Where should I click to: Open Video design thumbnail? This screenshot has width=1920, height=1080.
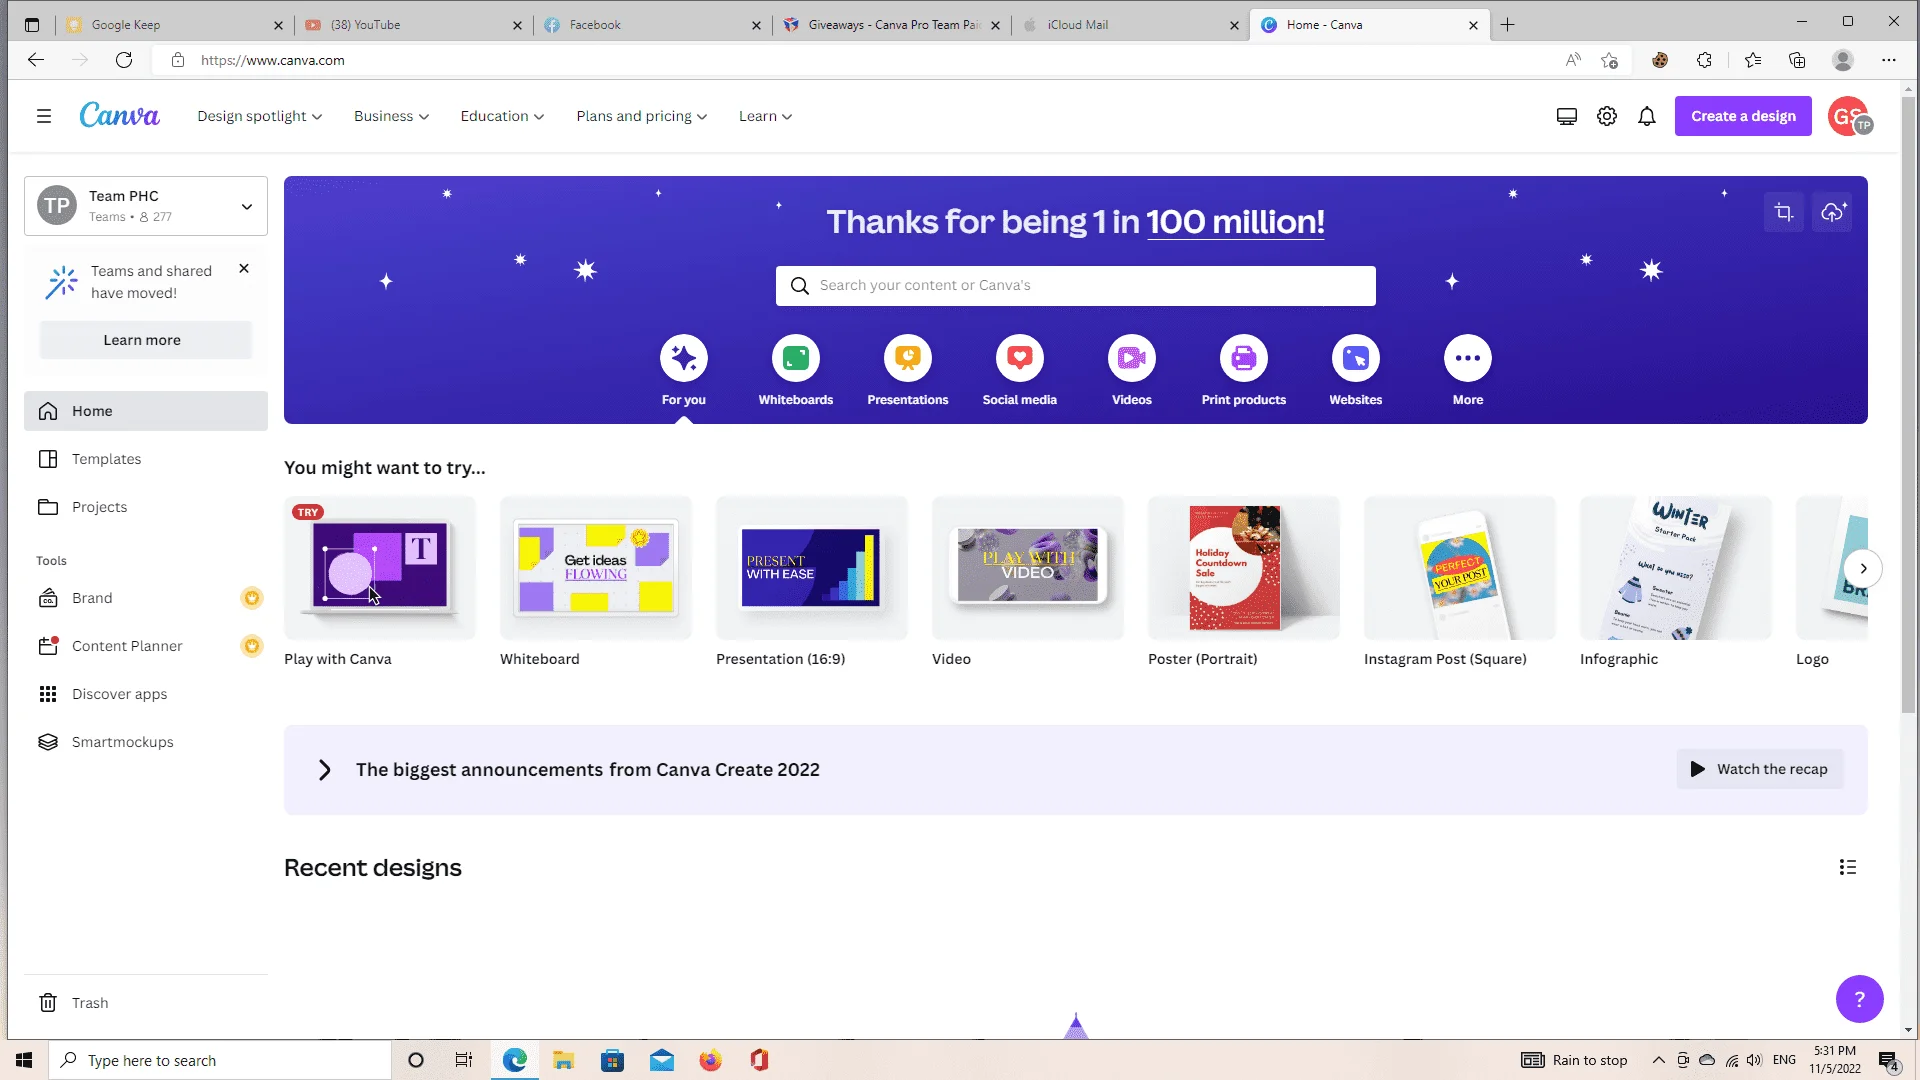click(x=1028, y=568)
